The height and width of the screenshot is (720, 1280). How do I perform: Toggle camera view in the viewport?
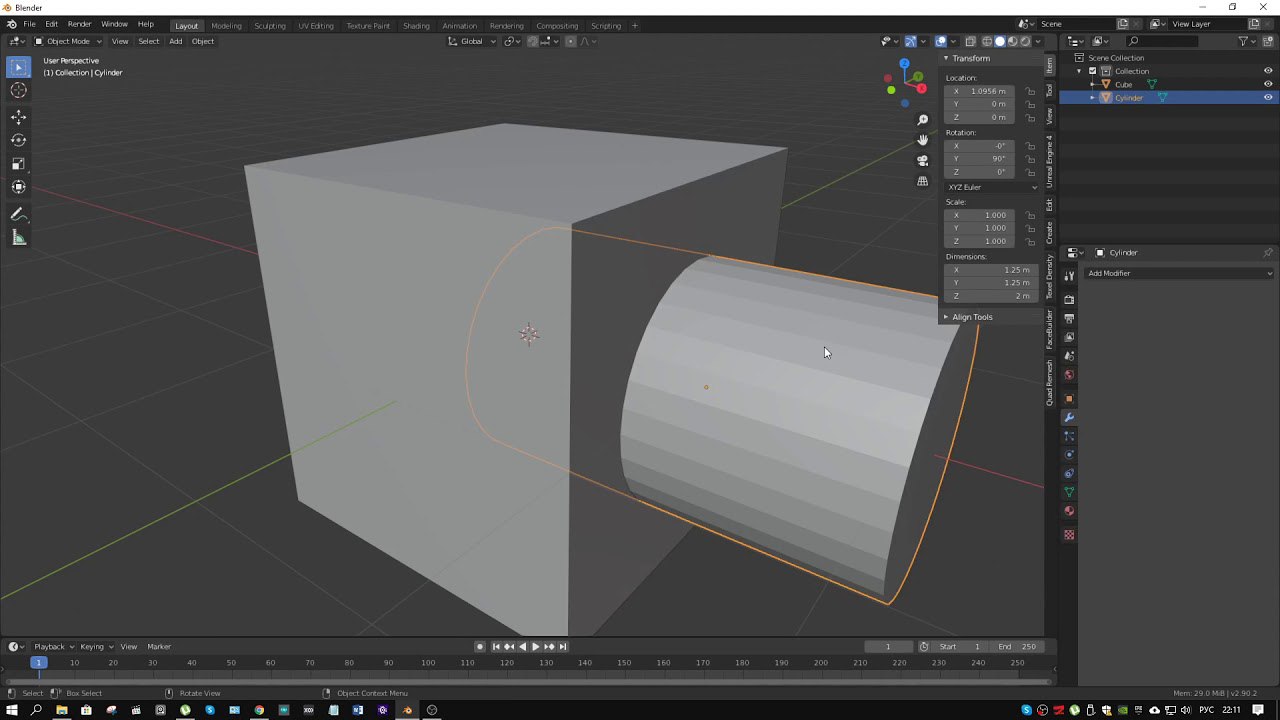(x=922, y=160)
